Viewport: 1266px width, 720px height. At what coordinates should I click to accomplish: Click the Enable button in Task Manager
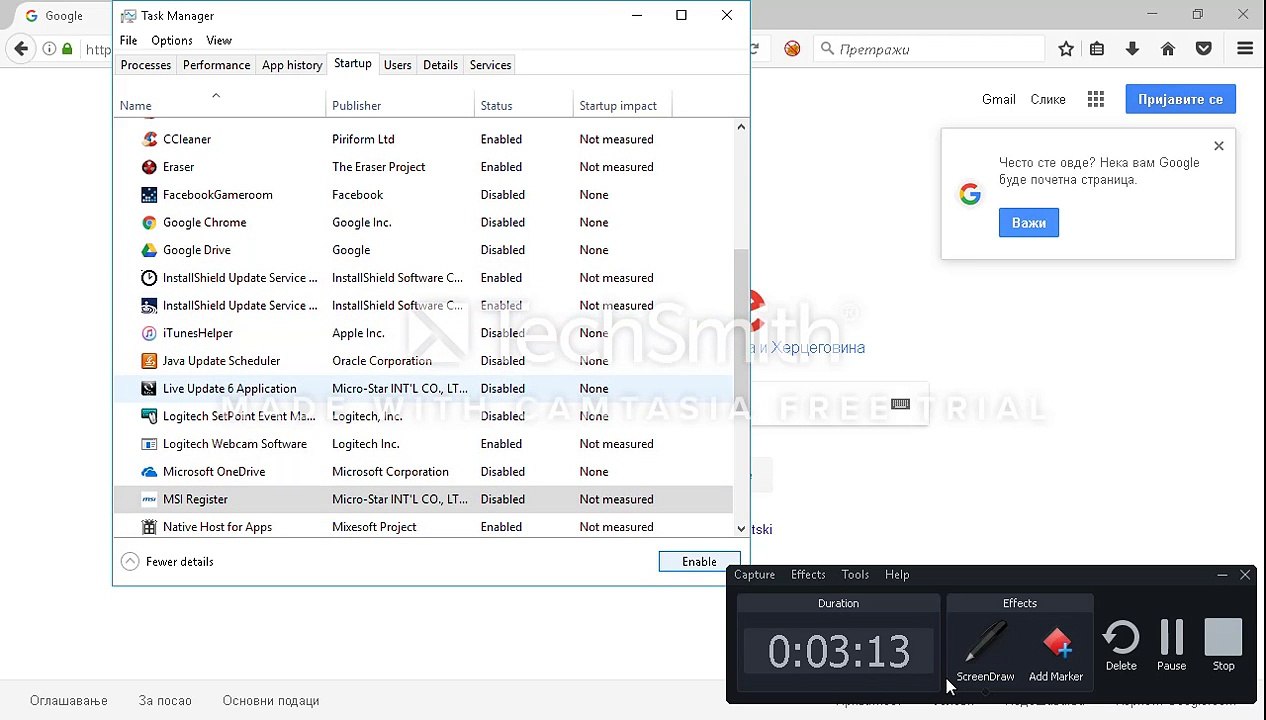(699, 562)
